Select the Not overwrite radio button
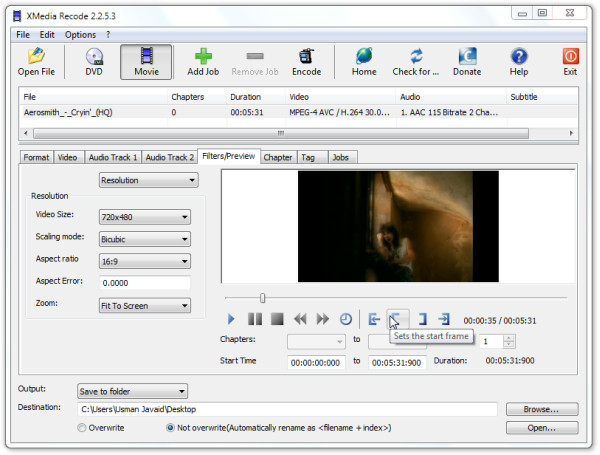 (x=170, y=427)
